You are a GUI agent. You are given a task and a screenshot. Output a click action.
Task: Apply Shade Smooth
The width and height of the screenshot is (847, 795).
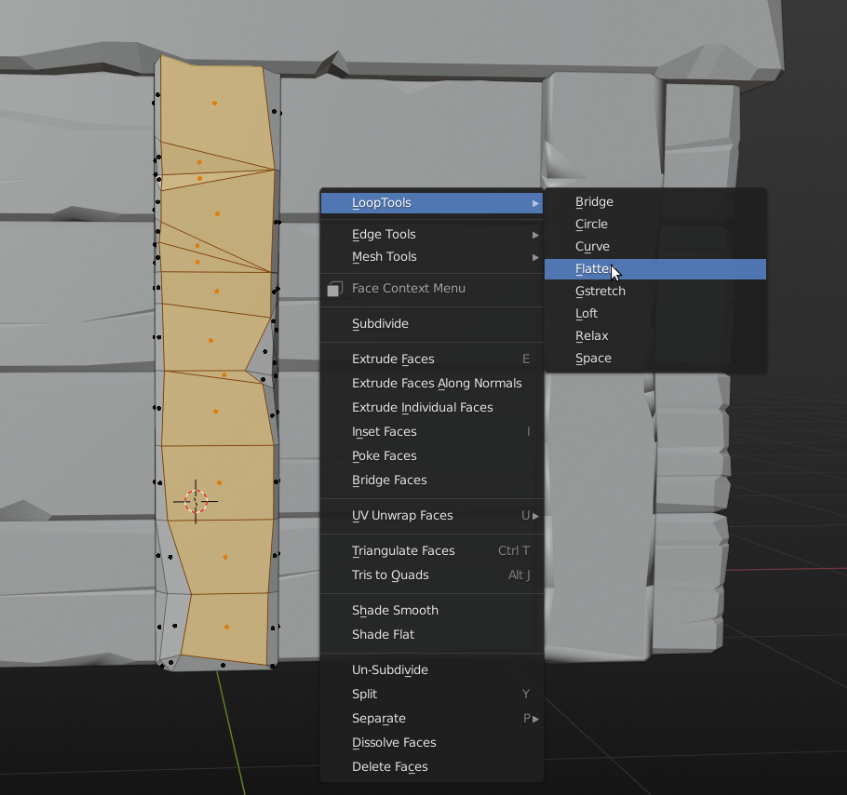click(432, 610)
